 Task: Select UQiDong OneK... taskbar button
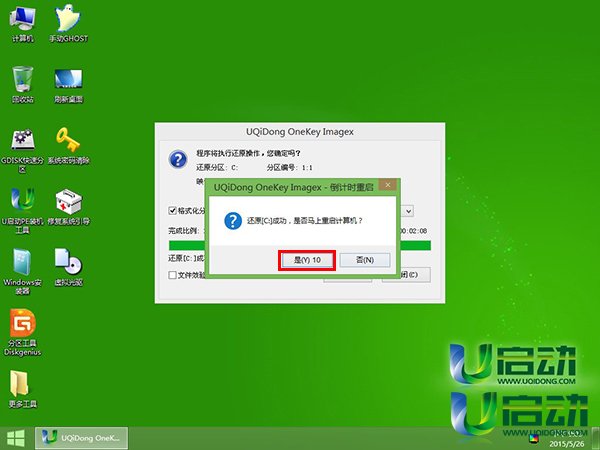point(82,438)
